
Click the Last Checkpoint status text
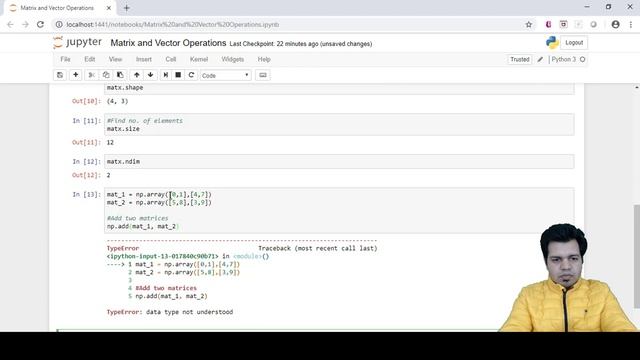301,44
